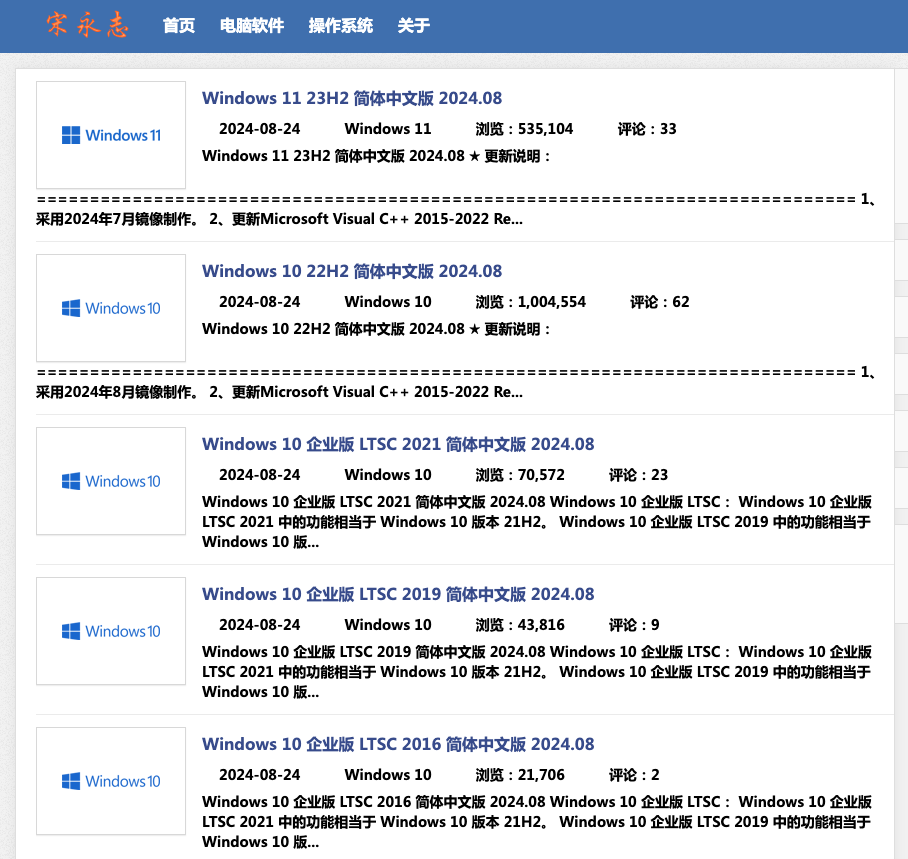Click the 评论：2 comment count
The width and height of the screenshot is (908, 859).
pos(634,775)
